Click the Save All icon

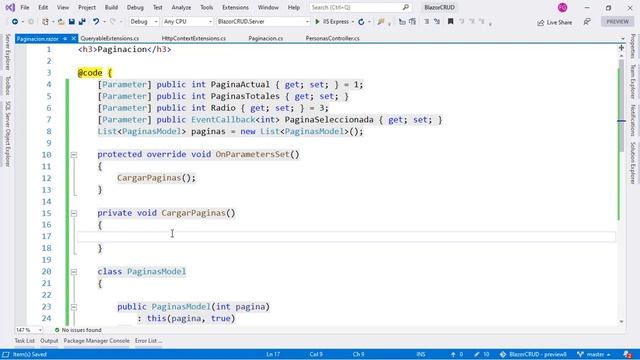tap(82, 22)
